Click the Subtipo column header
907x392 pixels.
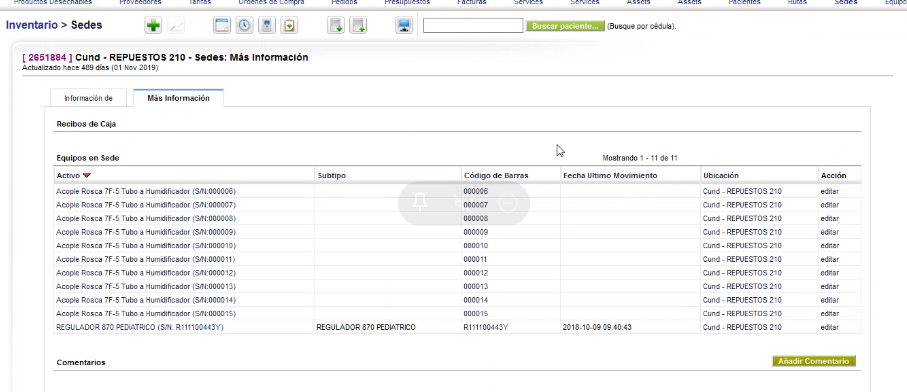pos(331,175)
